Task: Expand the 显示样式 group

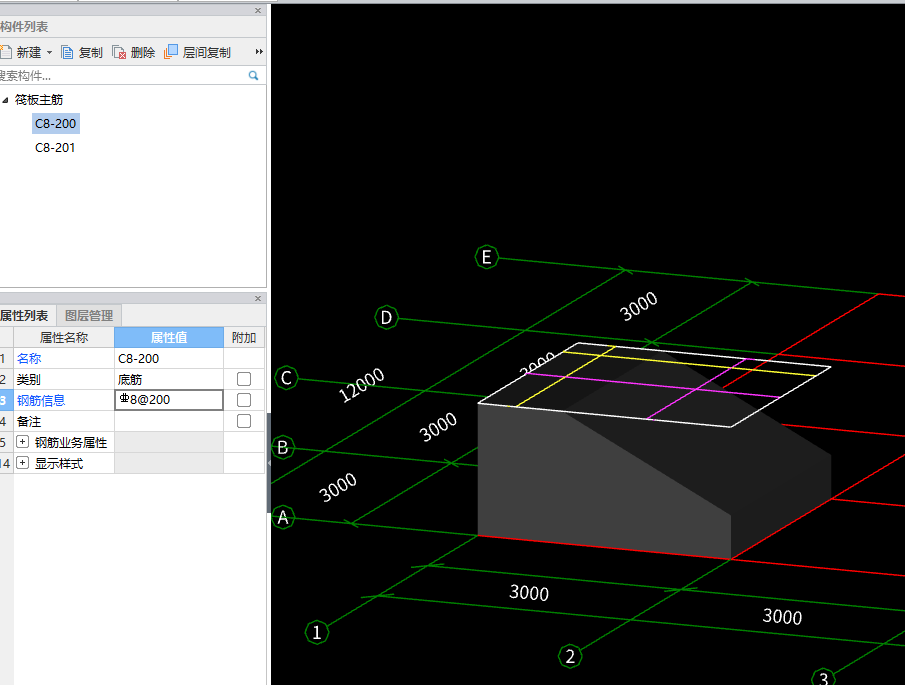Action: [x=23, y=463]
